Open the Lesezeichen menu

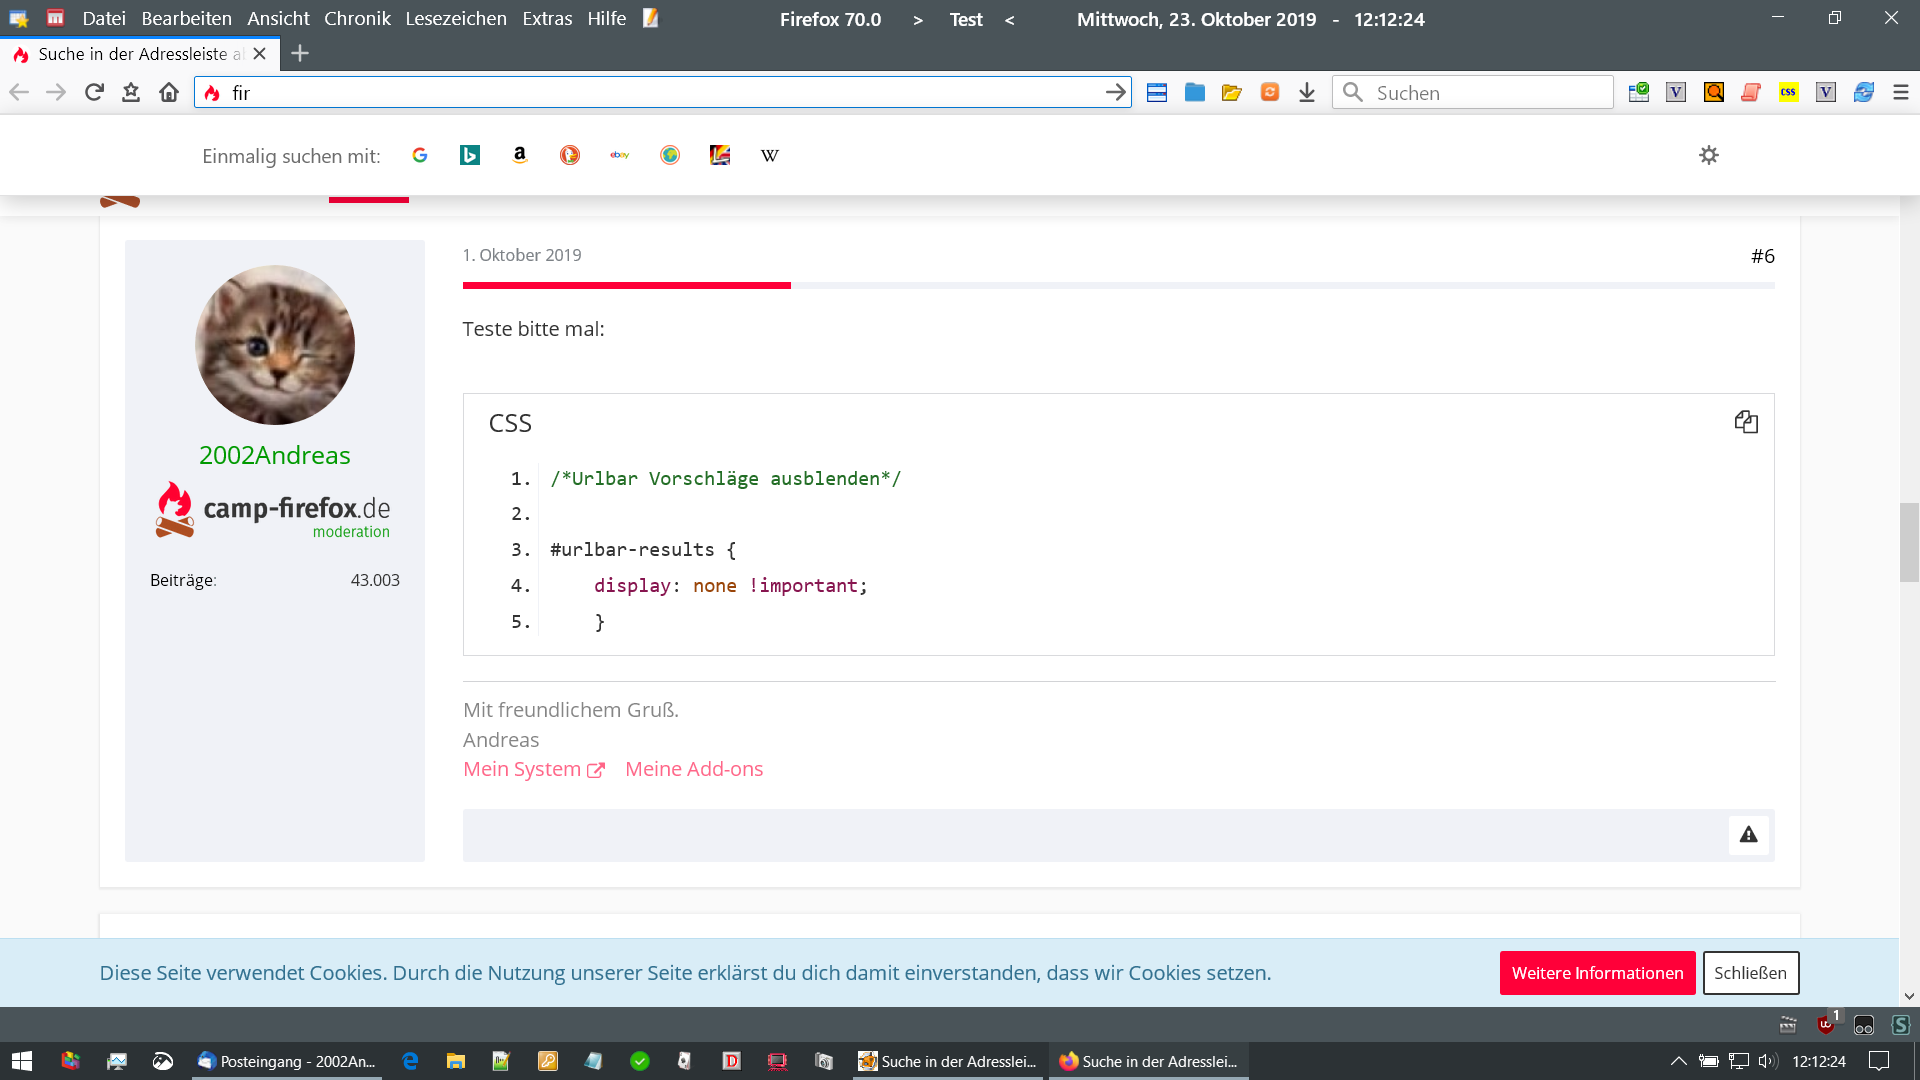(455, 18)
